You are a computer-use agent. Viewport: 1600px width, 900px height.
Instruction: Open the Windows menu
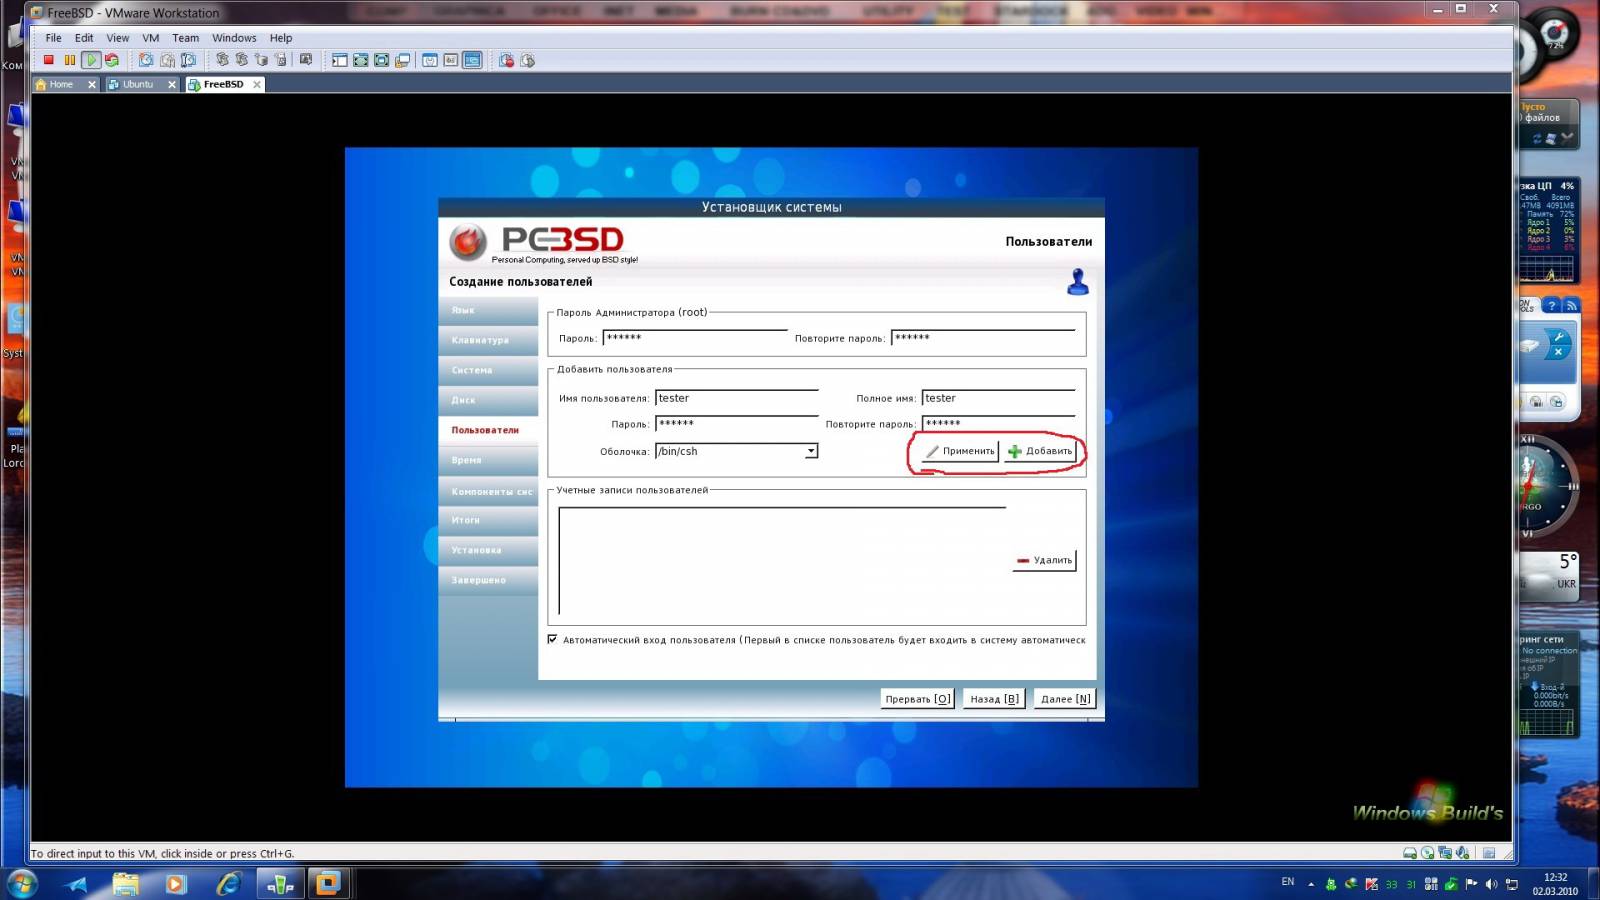pos(234,38)
